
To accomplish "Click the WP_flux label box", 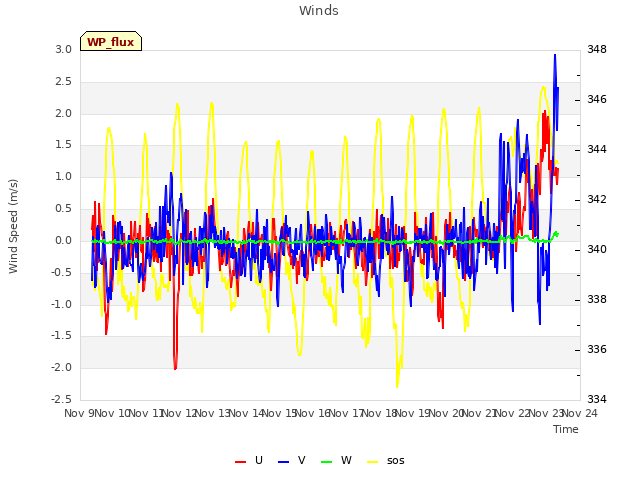I will coord(111,41).
